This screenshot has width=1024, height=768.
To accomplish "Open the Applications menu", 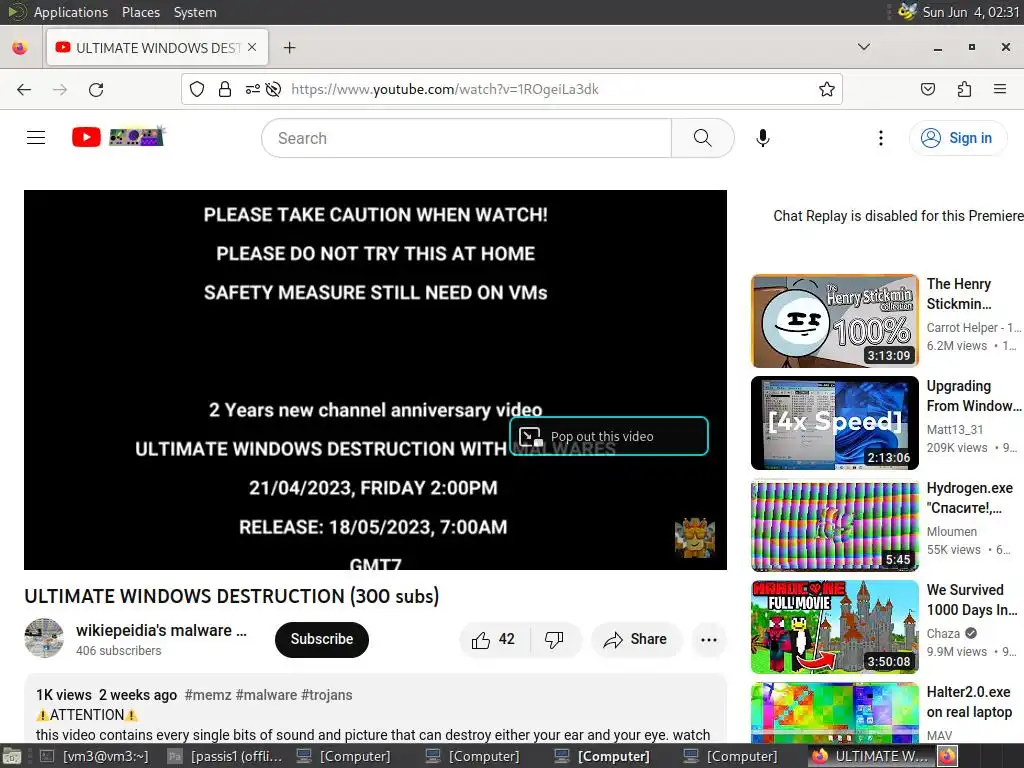I will [71, 12].
